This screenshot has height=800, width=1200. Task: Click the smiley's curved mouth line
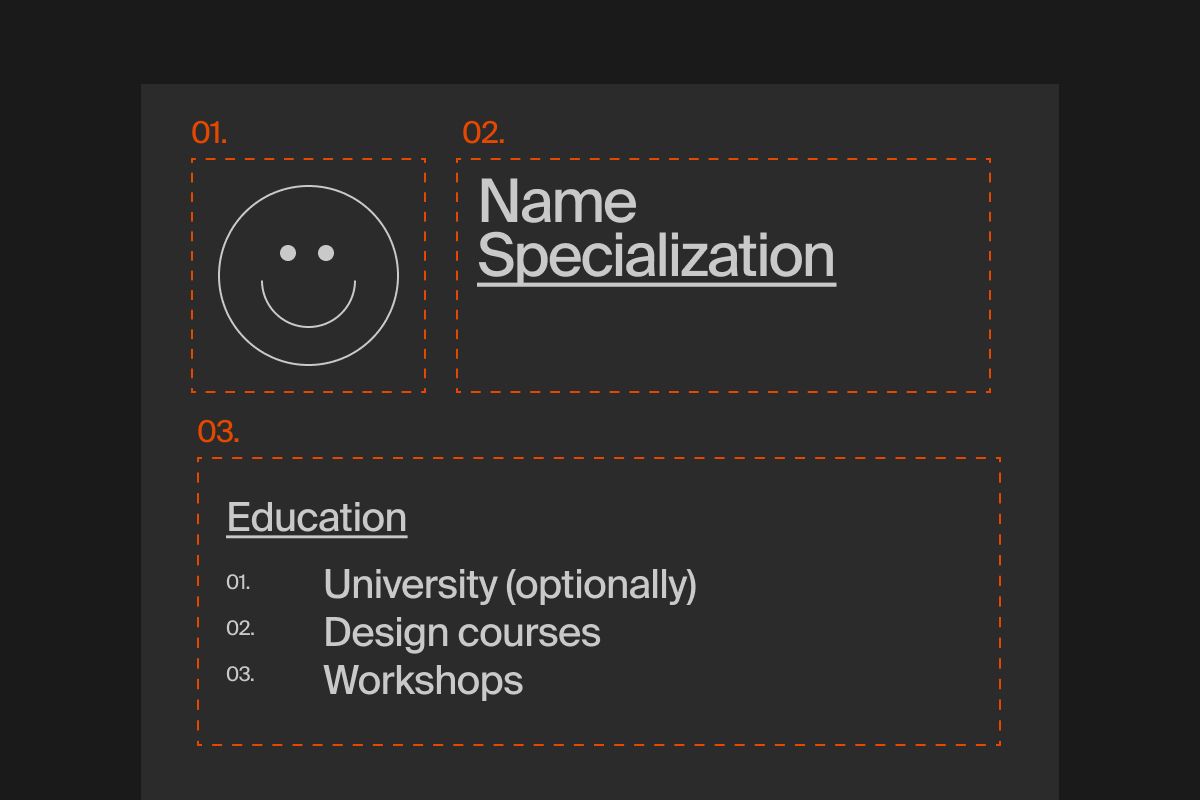308,325
